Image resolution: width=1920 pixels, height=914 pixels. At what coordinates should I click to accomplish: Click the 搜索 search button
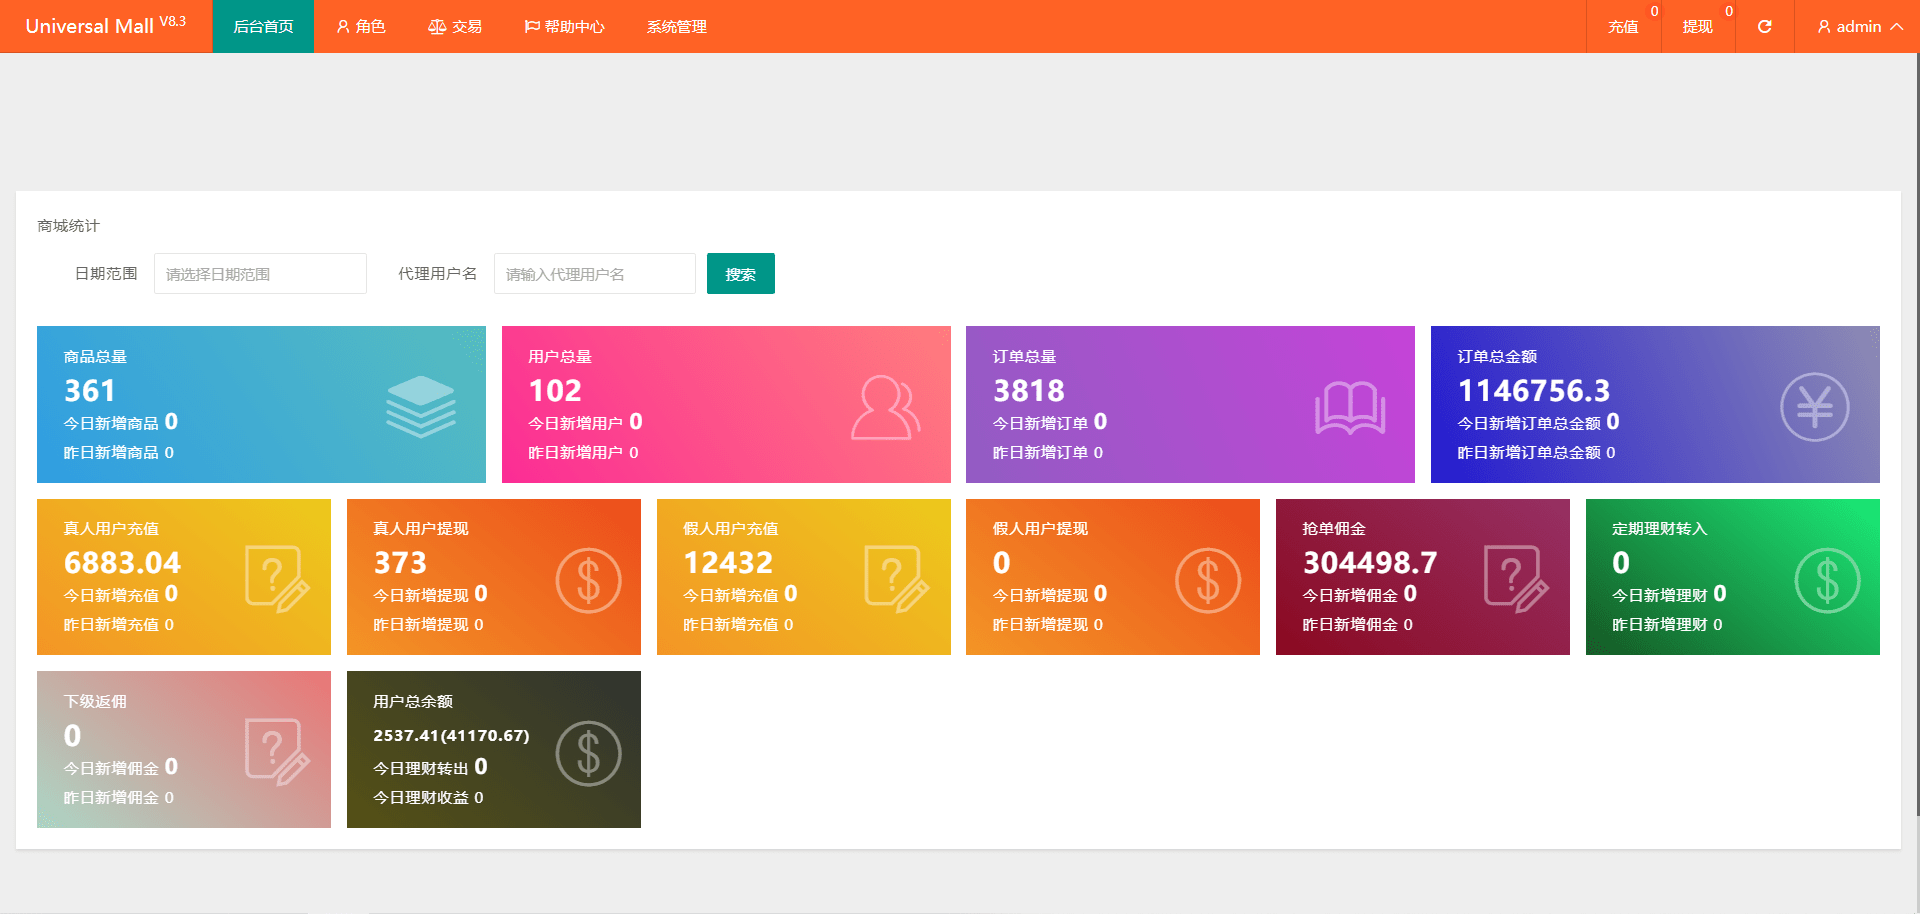pyautogui.click(x=740, y=273)
